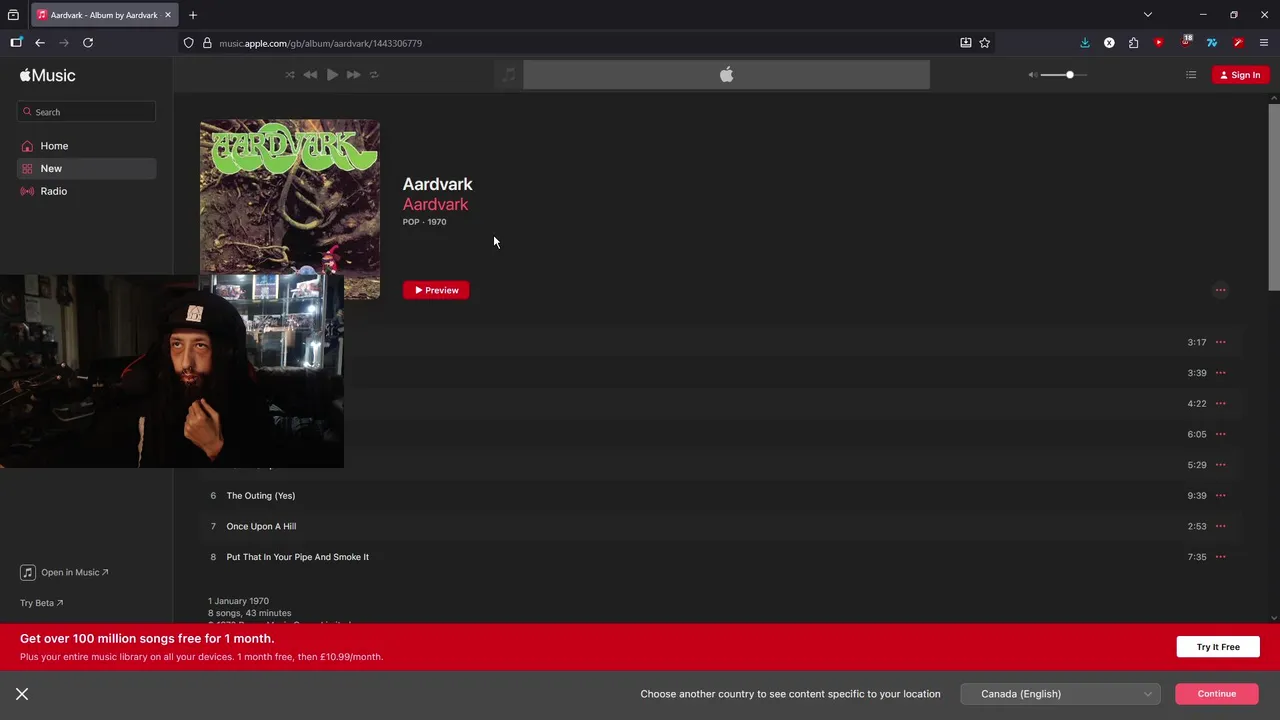Screen dimensions: 1280x720
Task: Open the site padlock security info
Action: click(207, 43)
